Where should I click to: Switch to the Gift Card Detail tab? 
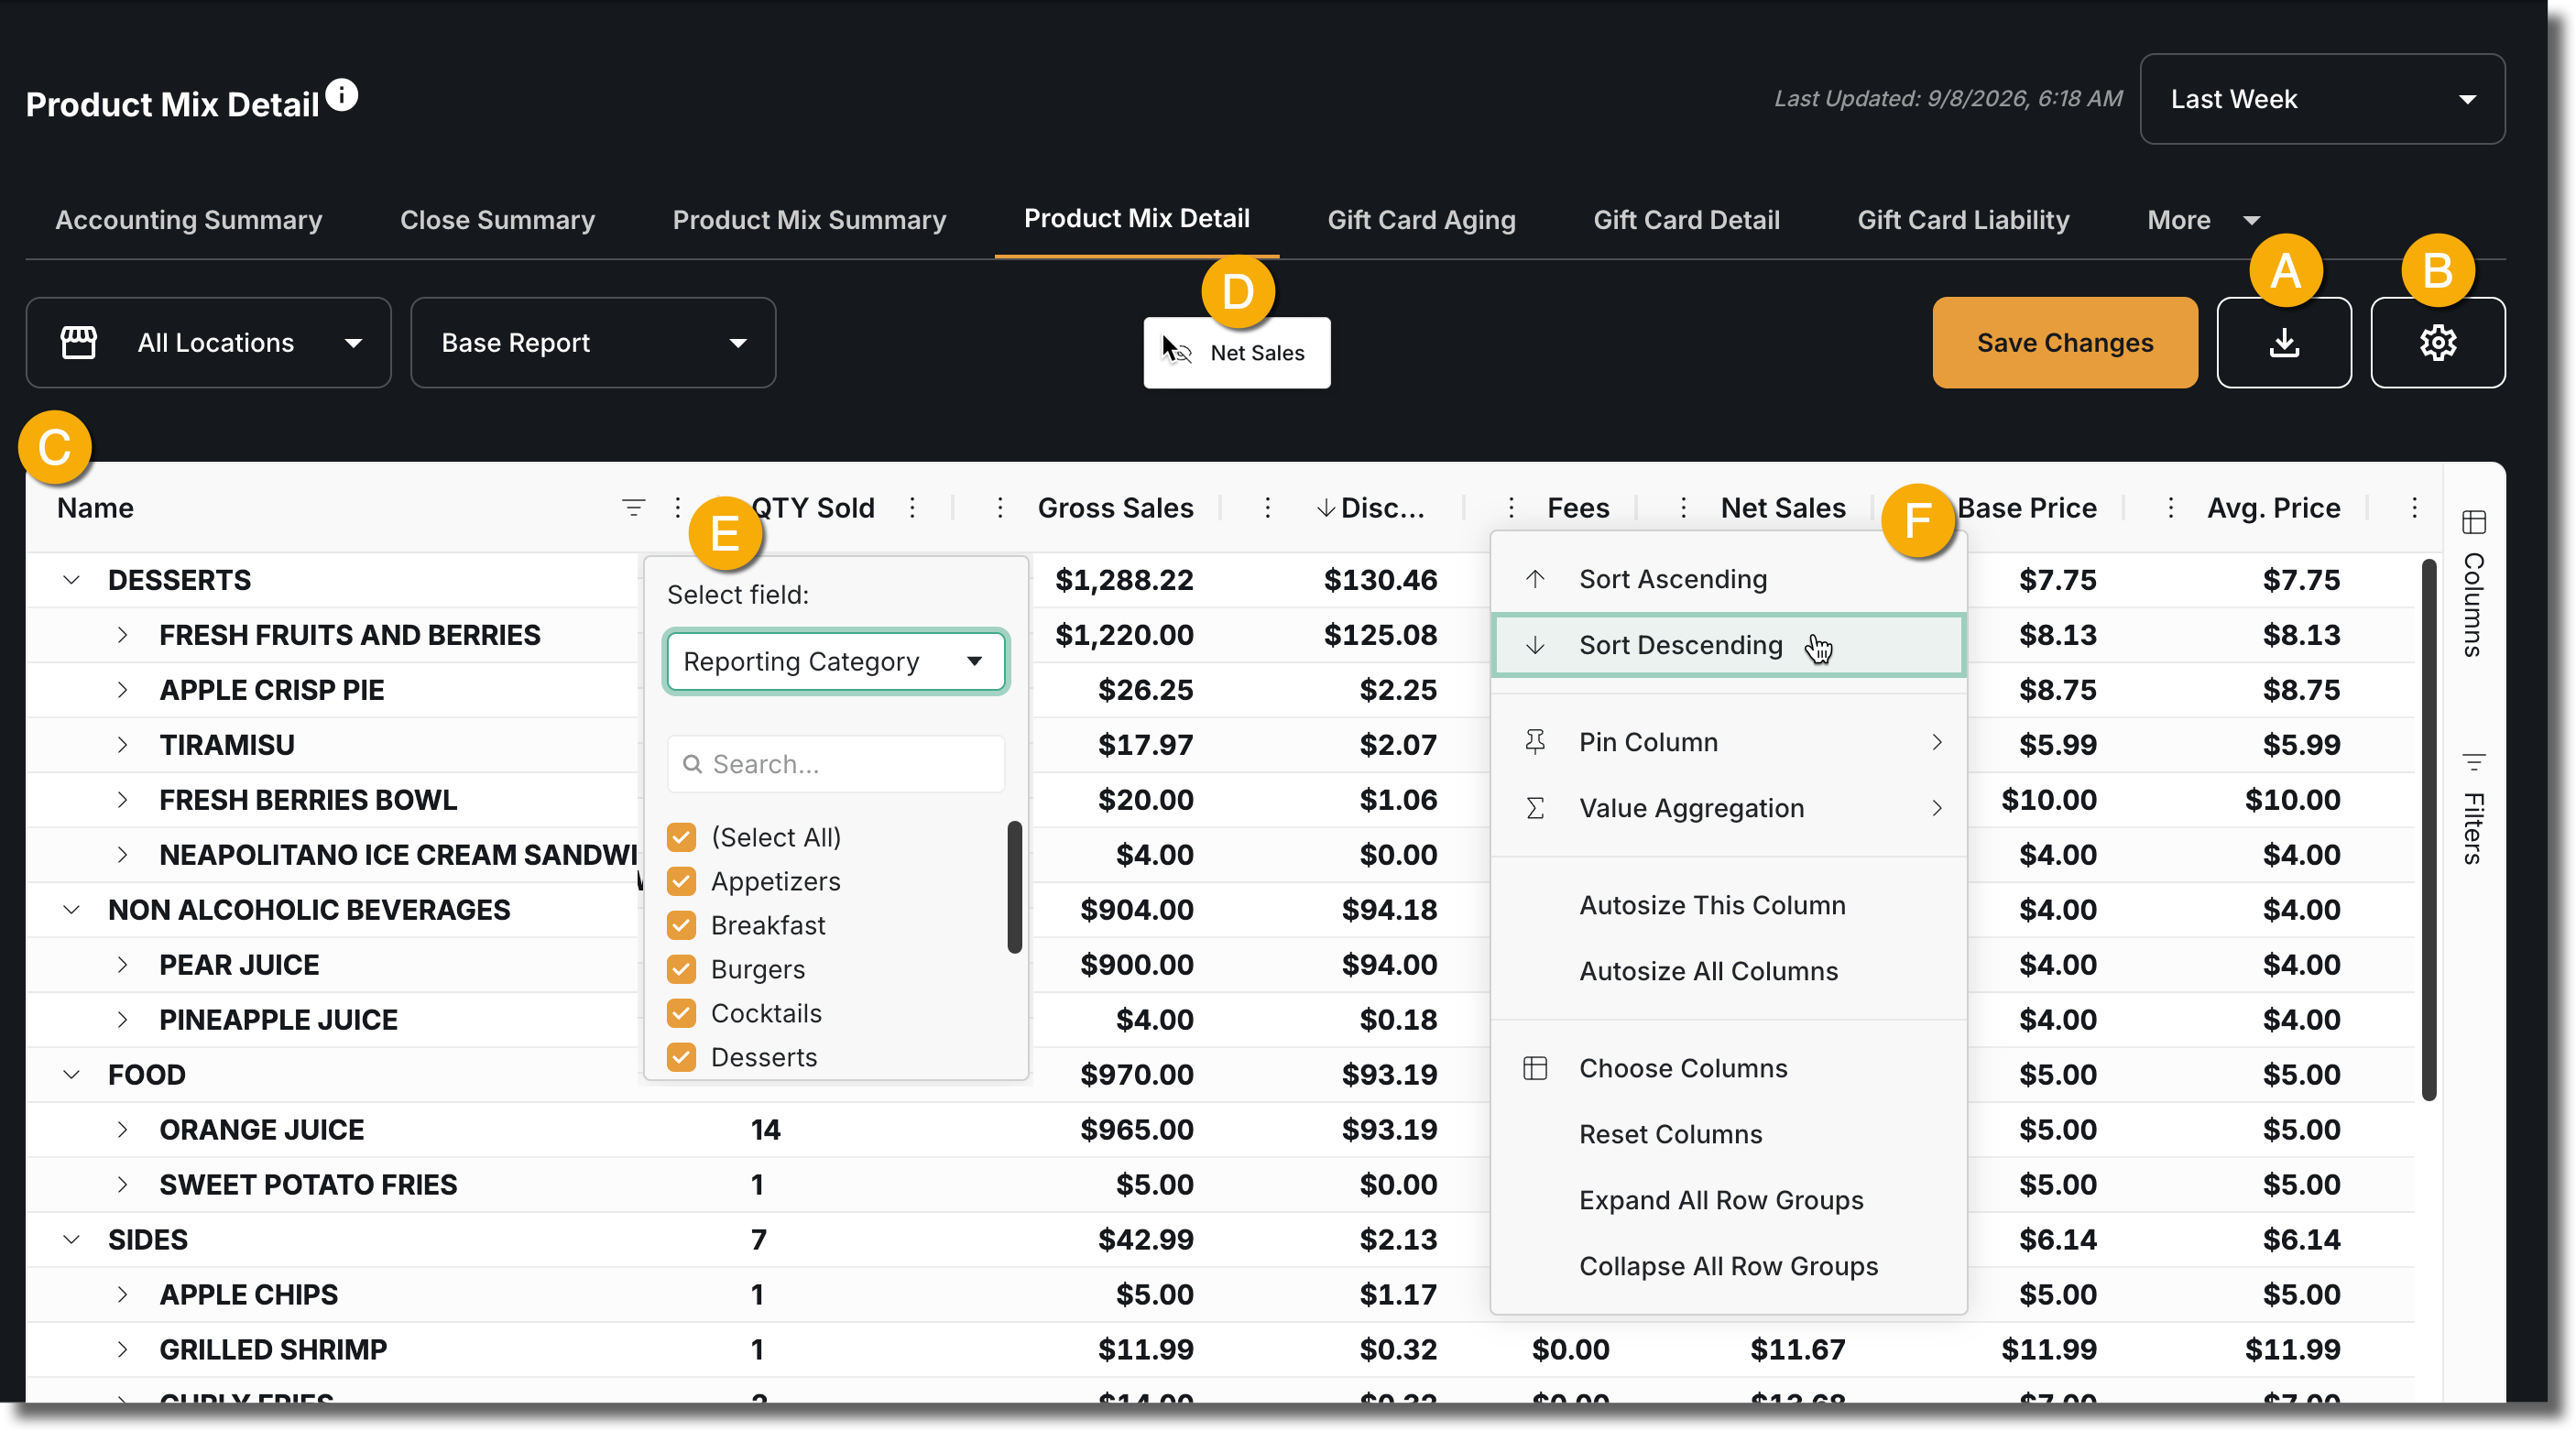tap(1686, 220)
